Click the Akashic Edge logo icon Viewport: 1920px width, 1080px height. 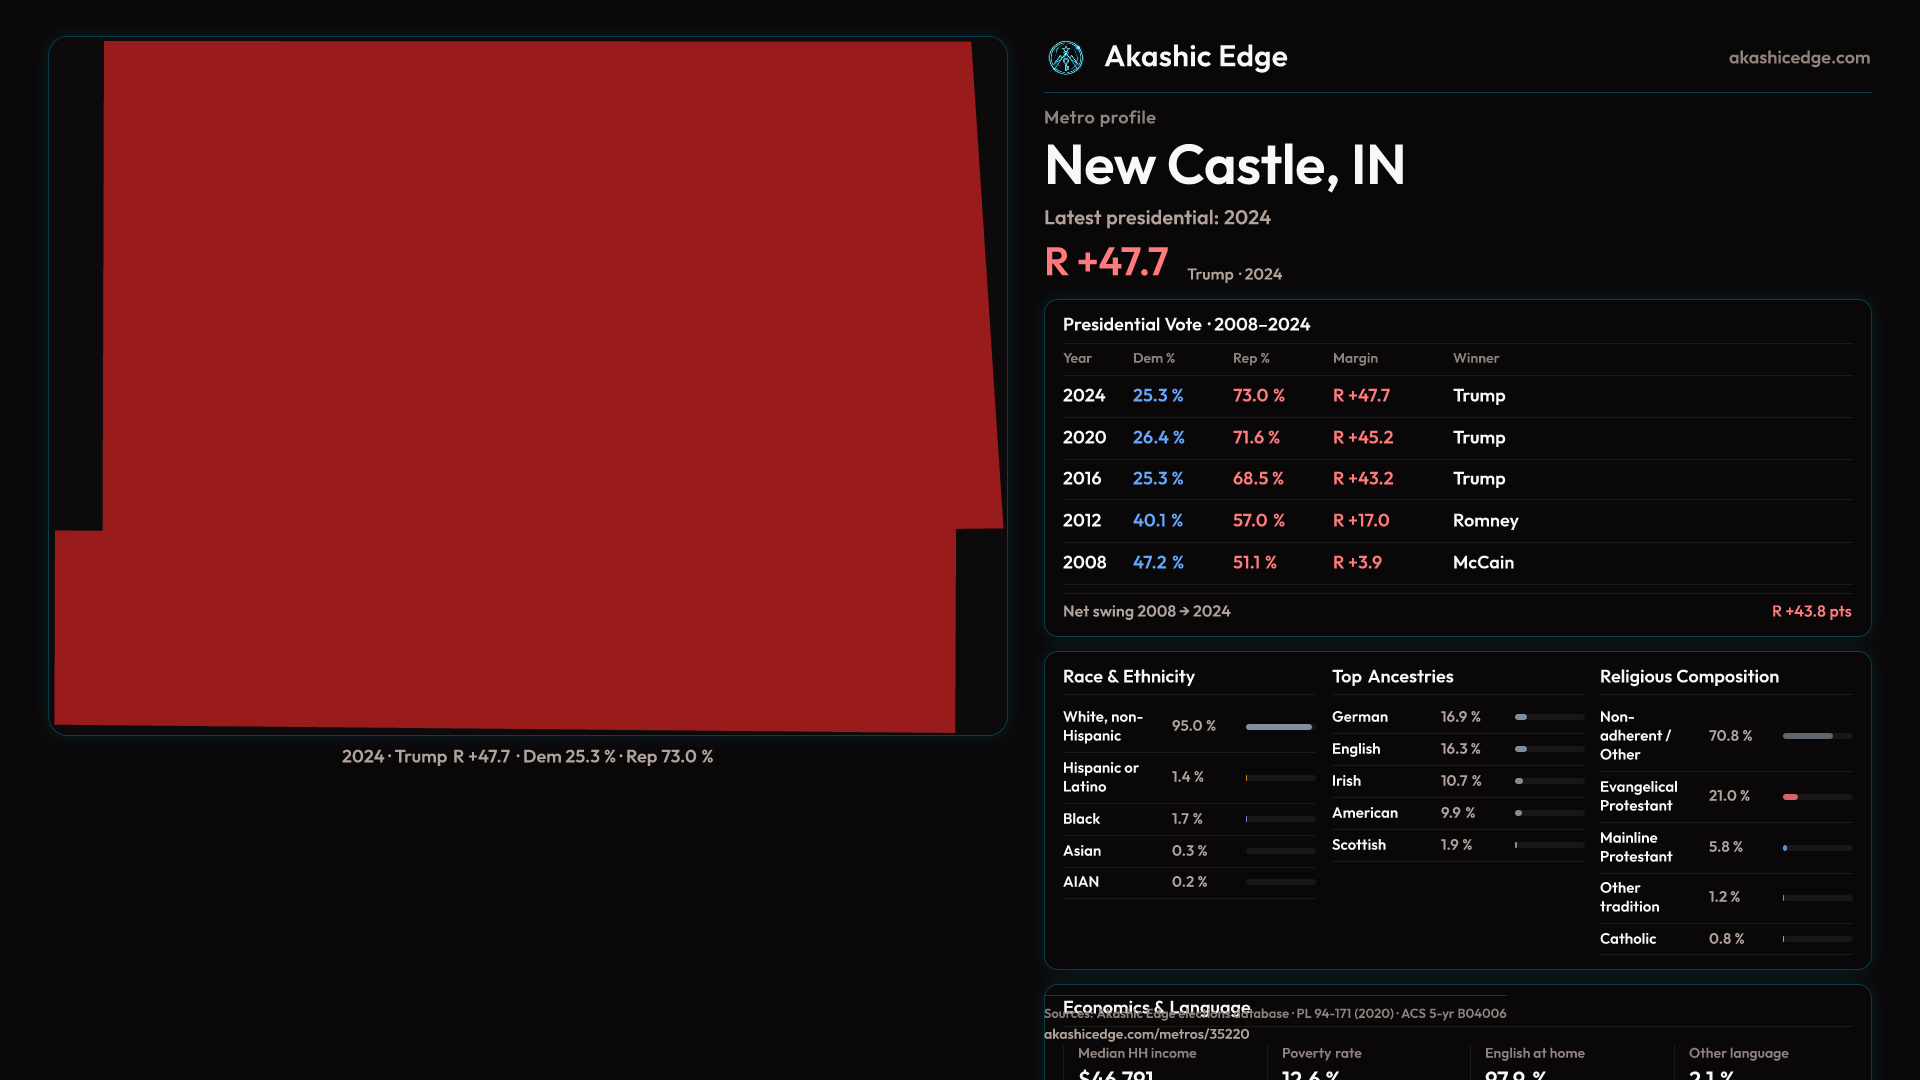pyautogui.click(x=1065, y=58)
